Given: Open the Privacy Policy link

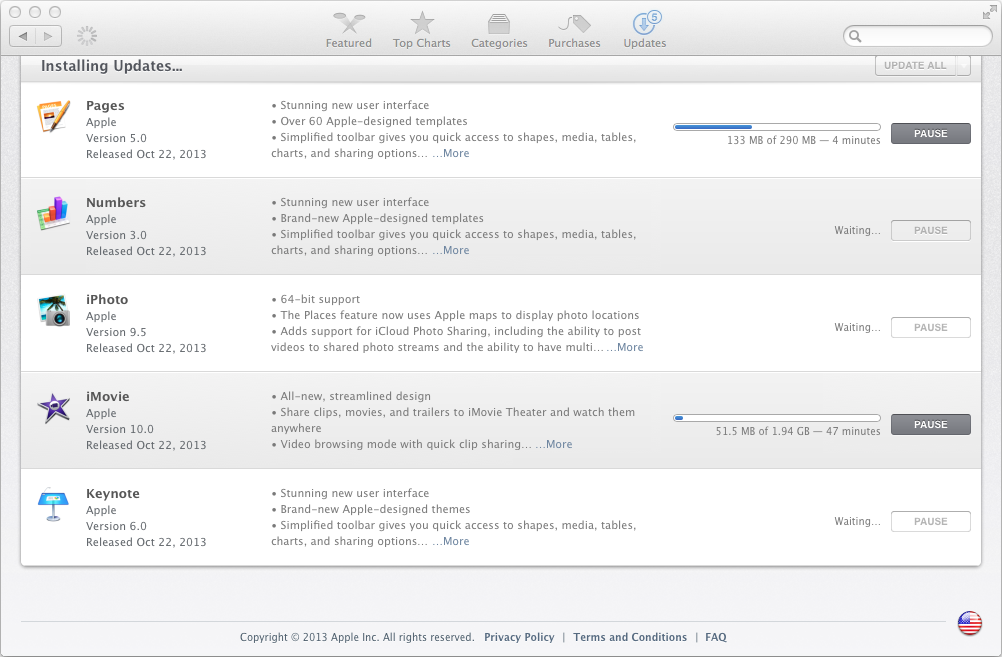Looking at the screenshot, I should click(x=519, y=637).
